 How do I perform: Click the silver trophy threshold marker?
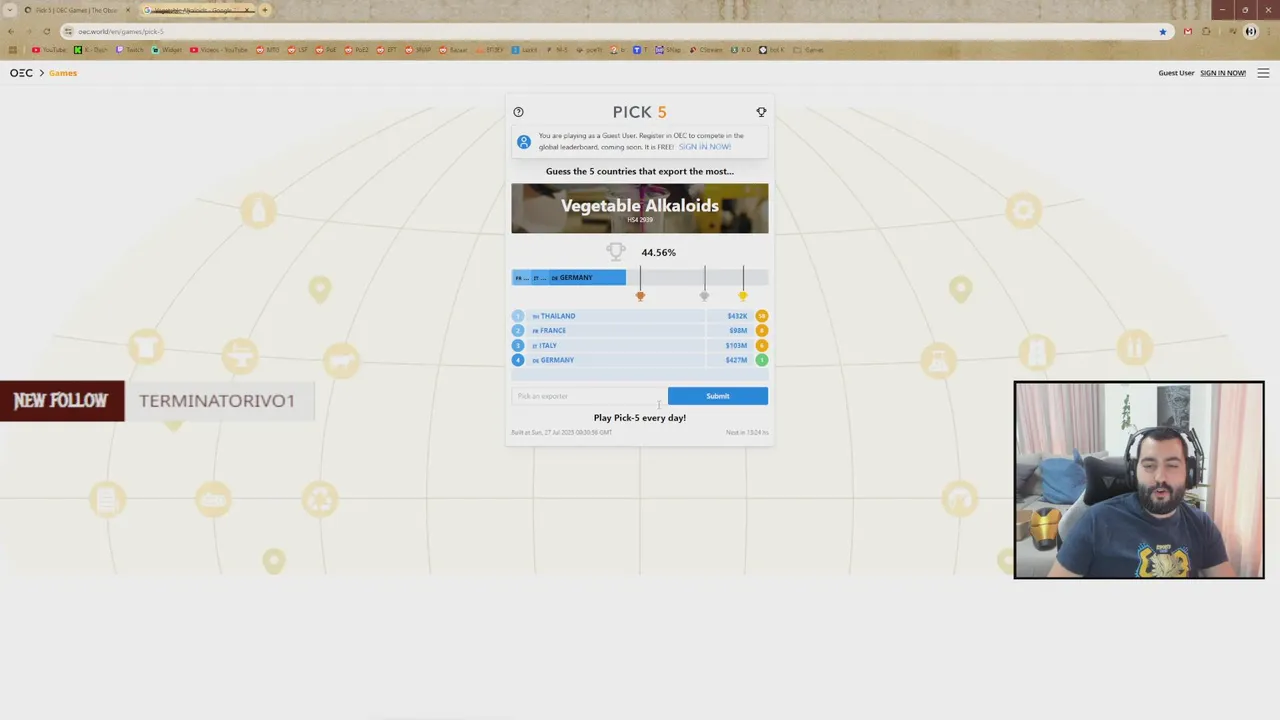704,295
